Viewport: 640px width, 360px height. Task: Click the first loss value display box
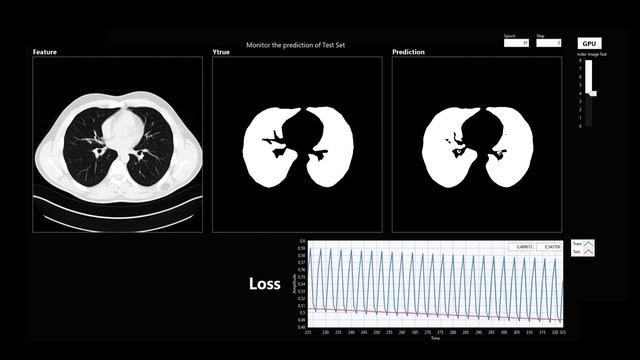coord(521,247)
